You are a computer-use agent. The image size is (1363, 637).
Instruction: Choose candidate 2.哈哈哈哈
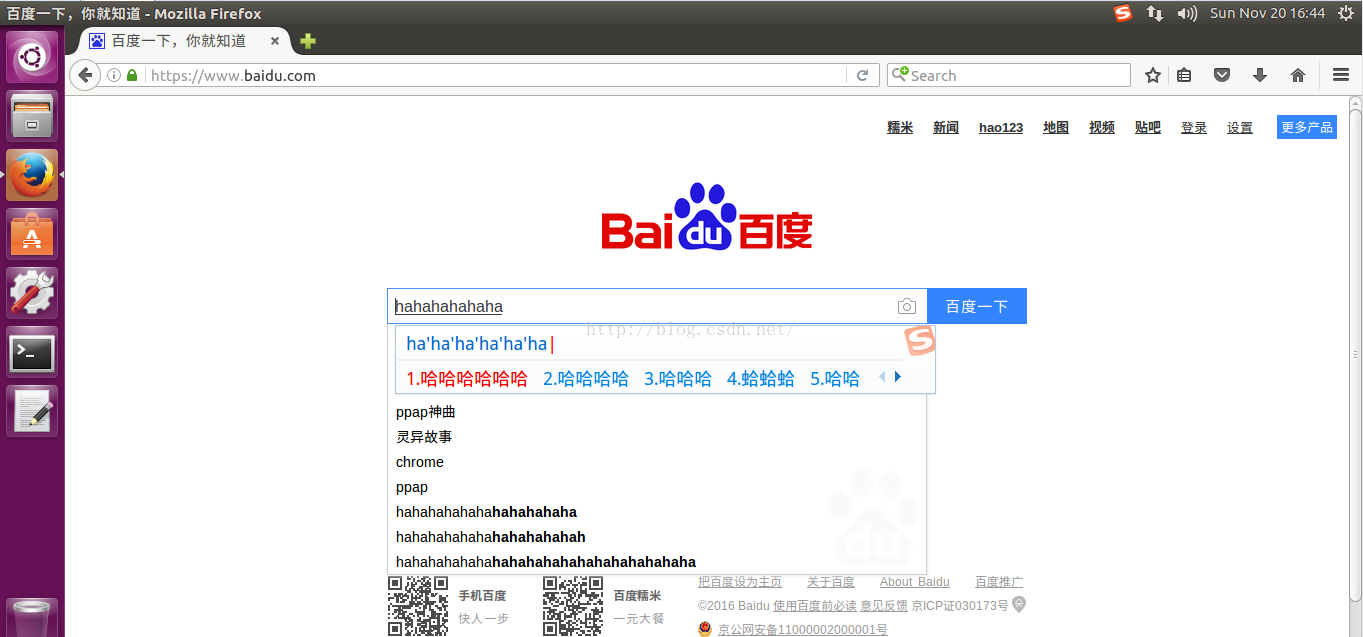(586, 378)
